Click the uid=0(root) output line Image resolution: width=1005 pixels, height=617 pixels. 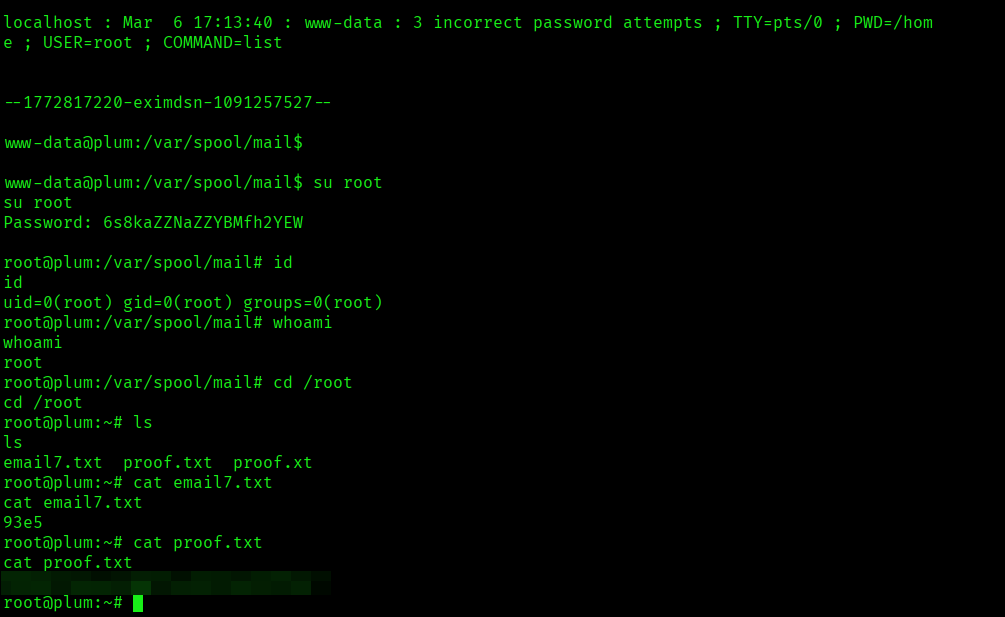(x=193, y=303)
